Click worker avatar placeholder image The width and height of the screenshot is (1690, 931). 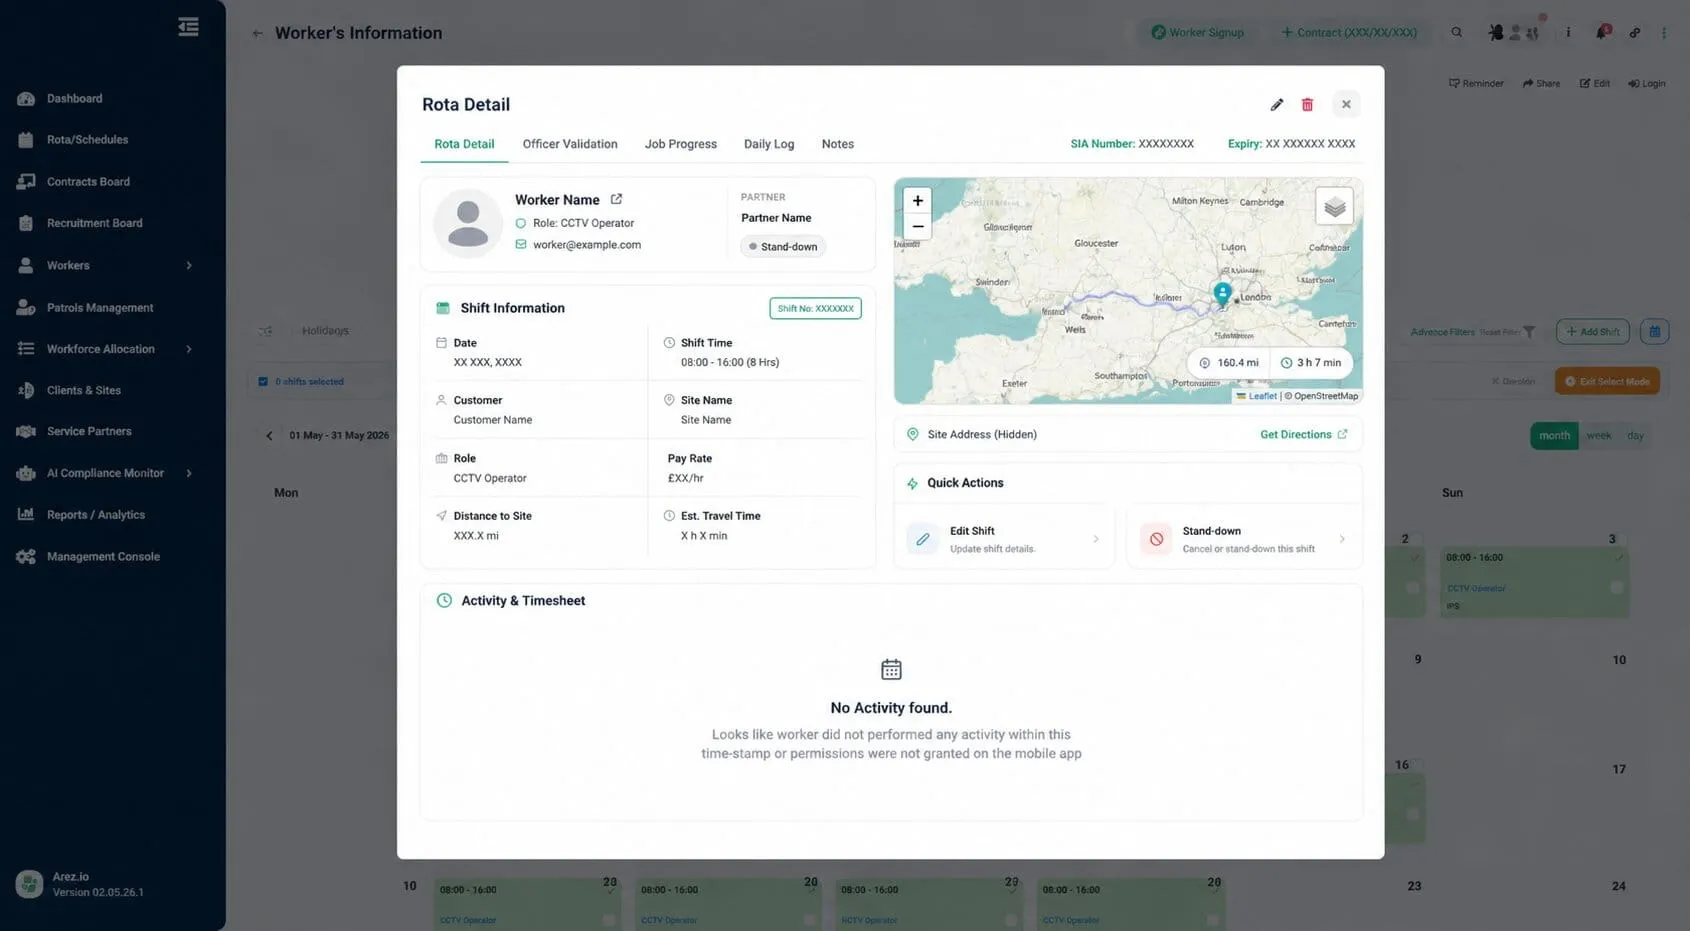[x=467, y=223]
